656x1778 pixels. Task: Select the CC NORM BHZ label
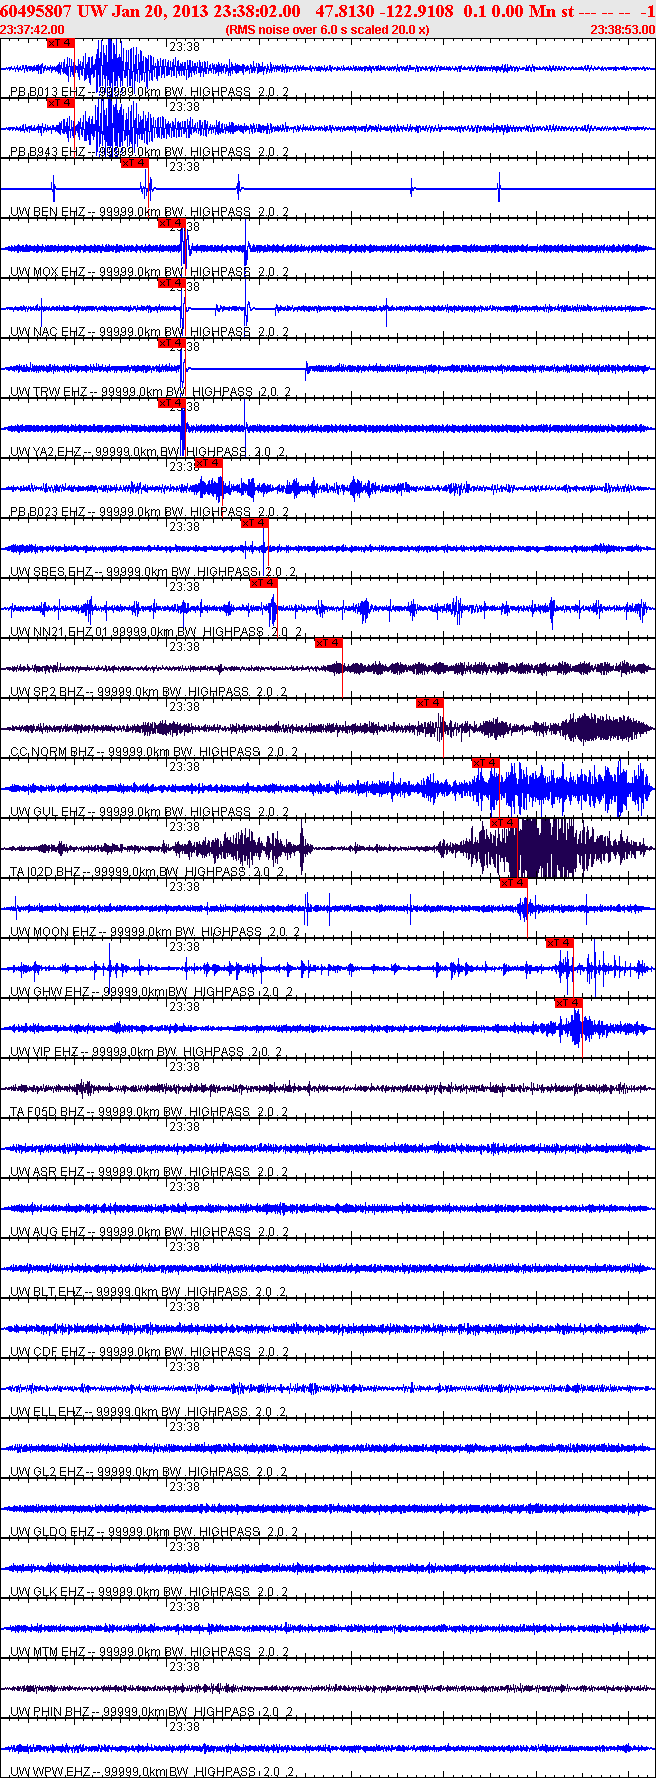(x=52, y=752)
